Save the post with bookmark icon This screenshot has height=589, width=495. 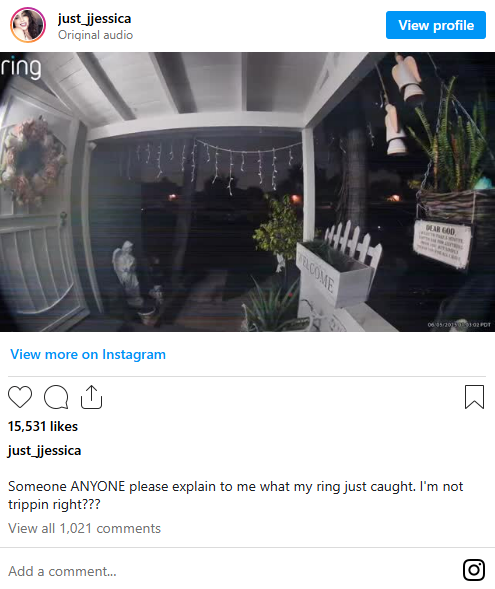pos(474,397)
